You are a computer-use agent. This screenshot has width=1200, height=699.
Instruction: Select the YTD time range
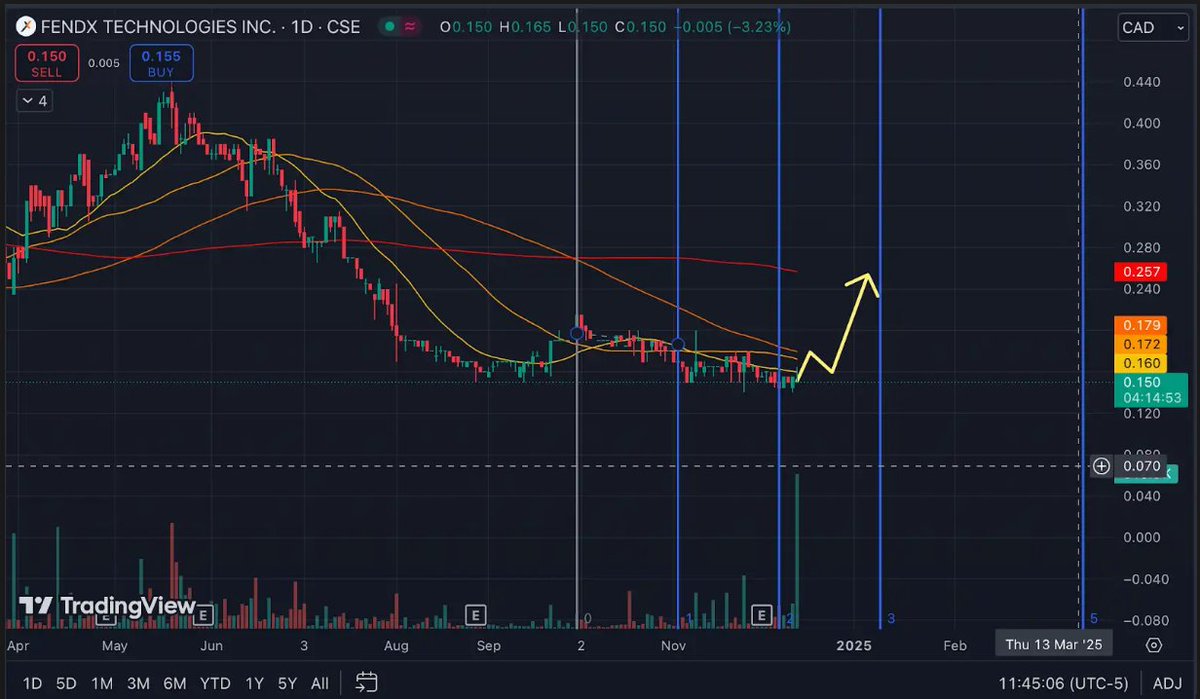(x=216, y=684)
